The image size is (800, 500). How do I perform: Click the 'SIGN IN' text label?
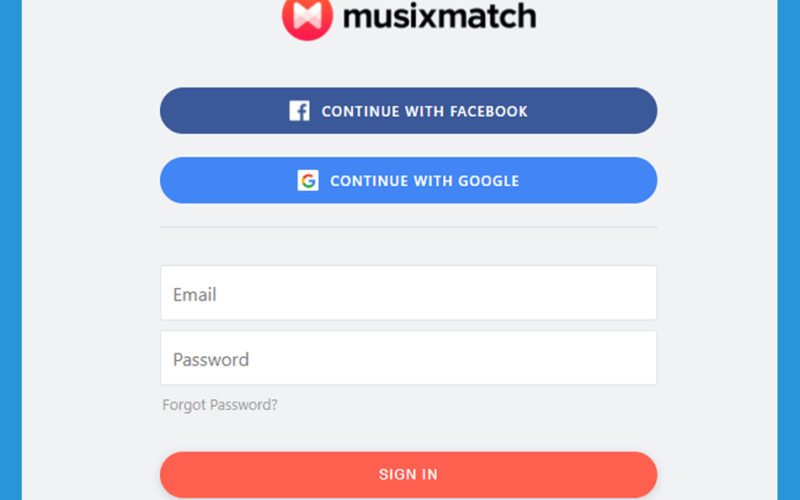click(408, 474)
